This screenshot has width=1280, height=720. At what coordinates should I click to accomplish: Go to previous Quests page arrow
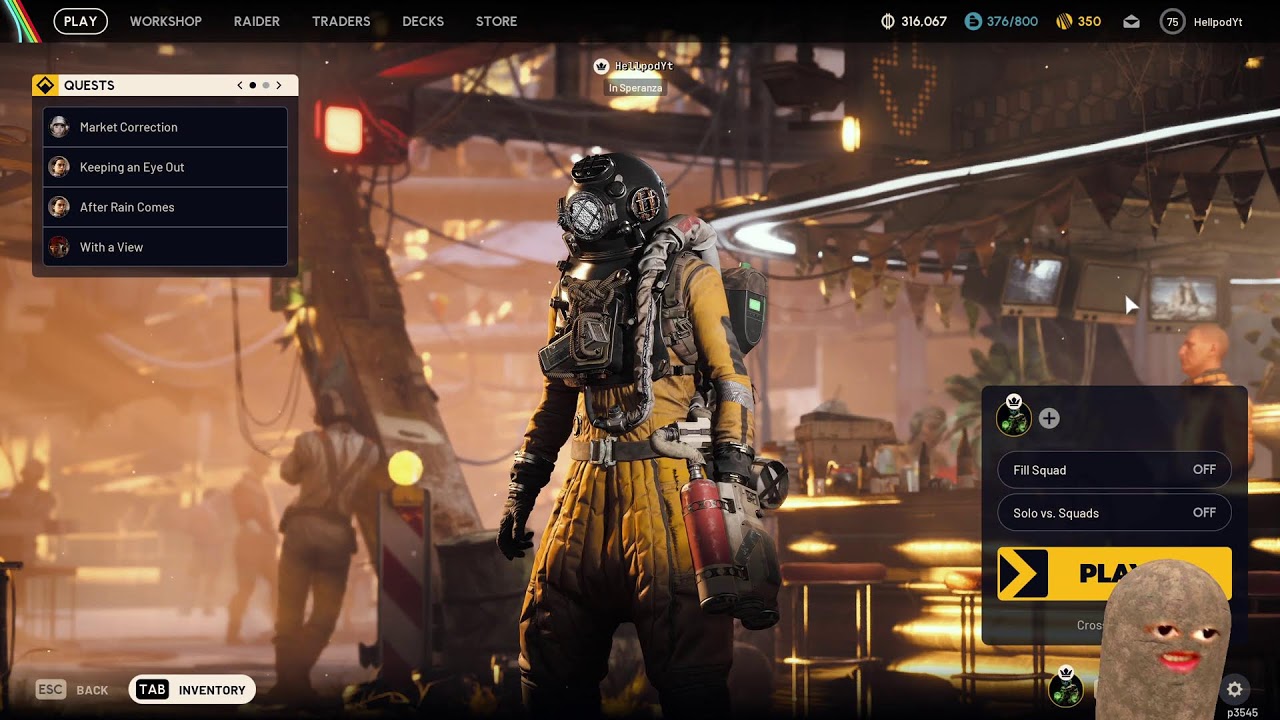coord(240,85)
